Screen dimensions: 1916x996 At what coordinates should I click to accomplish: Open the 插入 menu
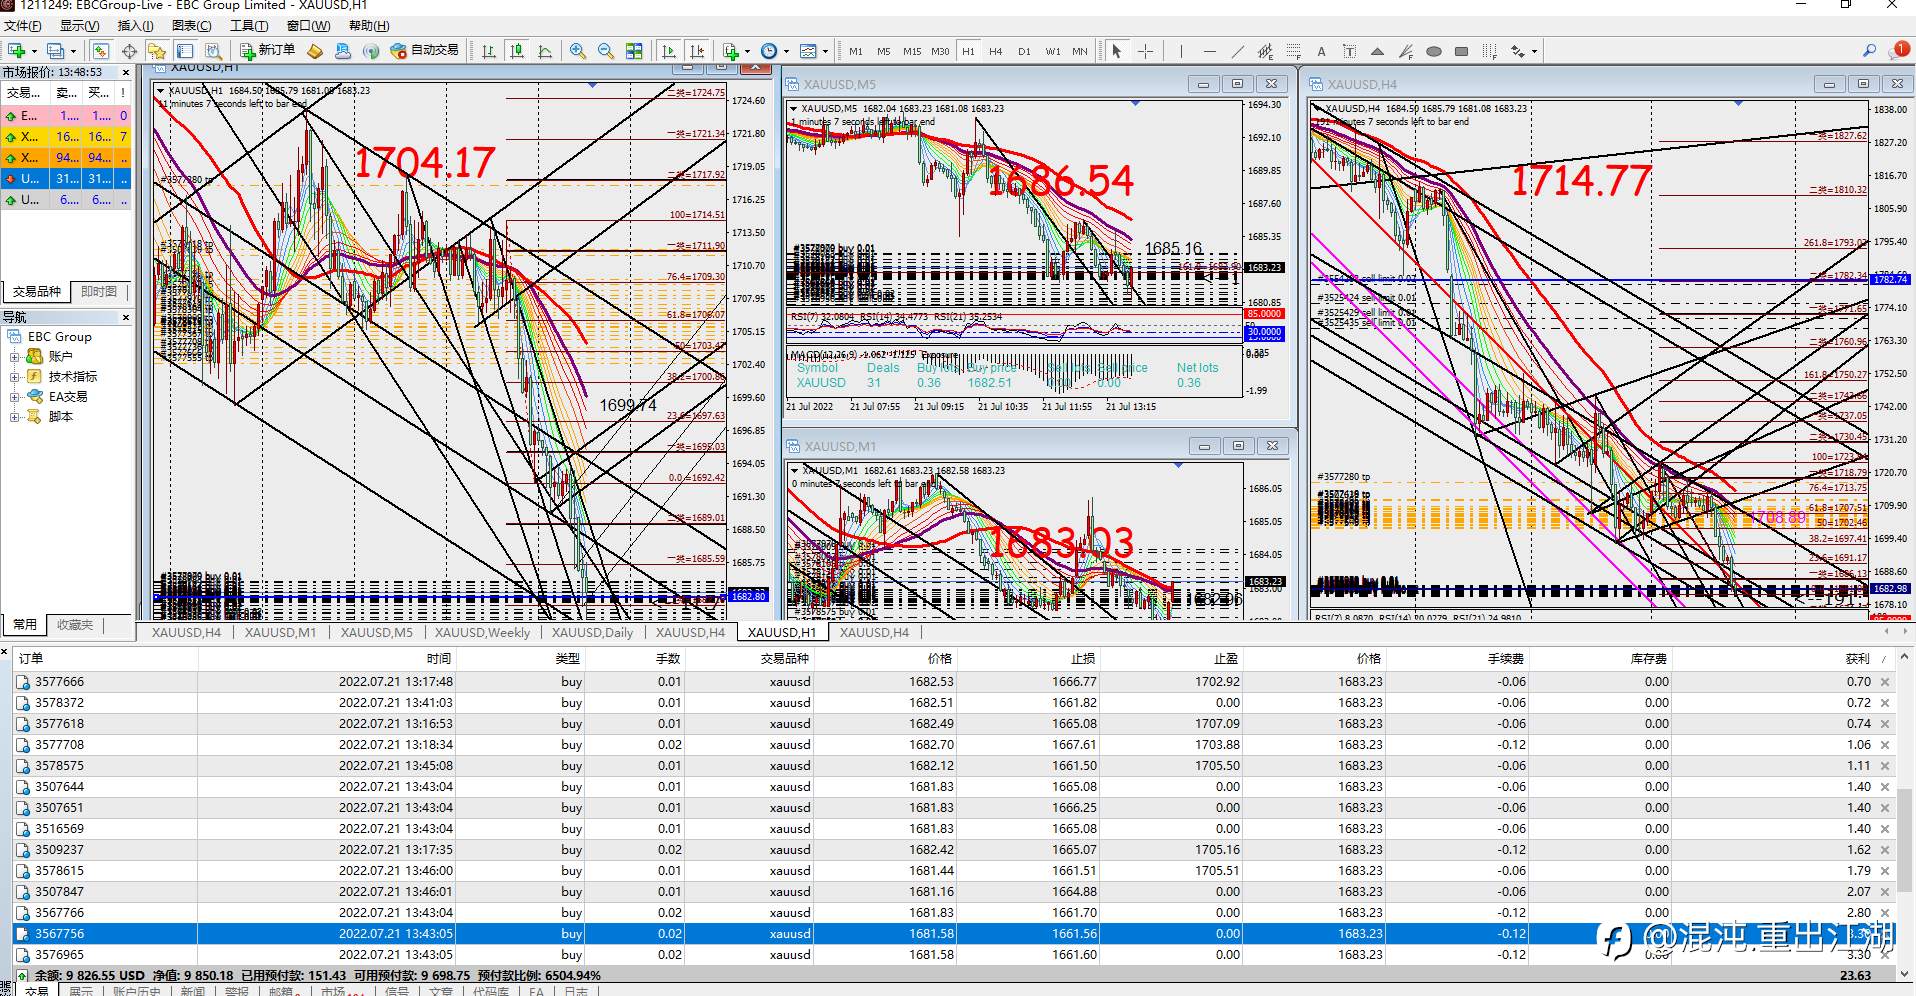click(x=135, y=26)
